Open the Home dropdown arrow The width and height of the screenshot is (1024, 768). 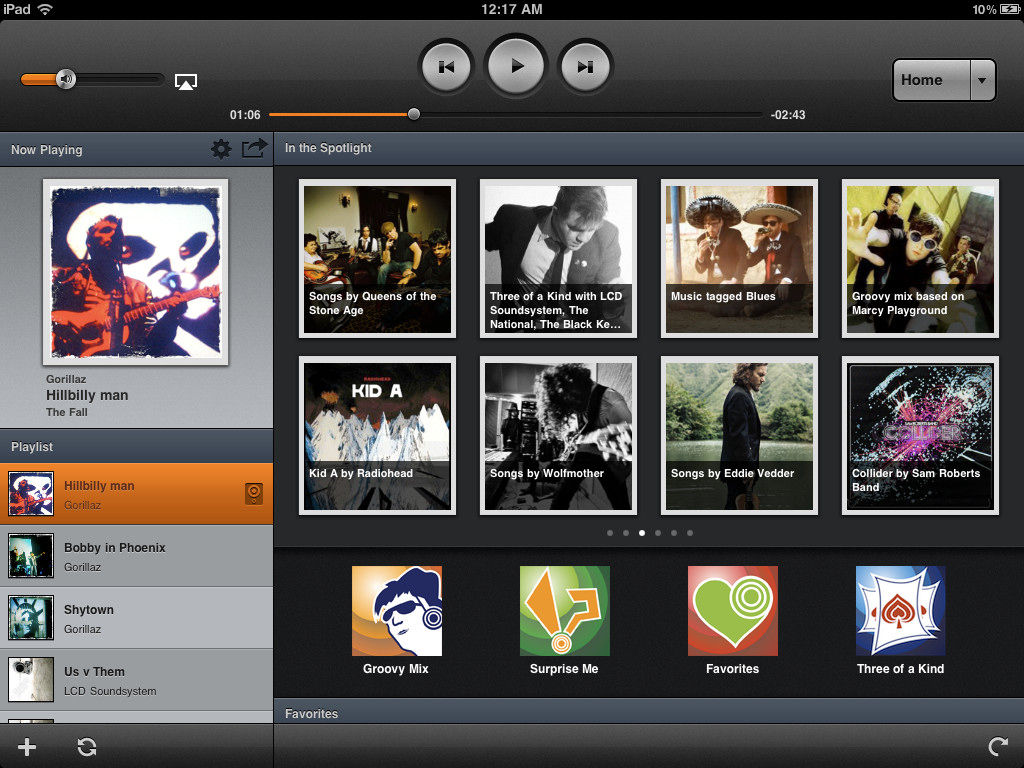982,80
